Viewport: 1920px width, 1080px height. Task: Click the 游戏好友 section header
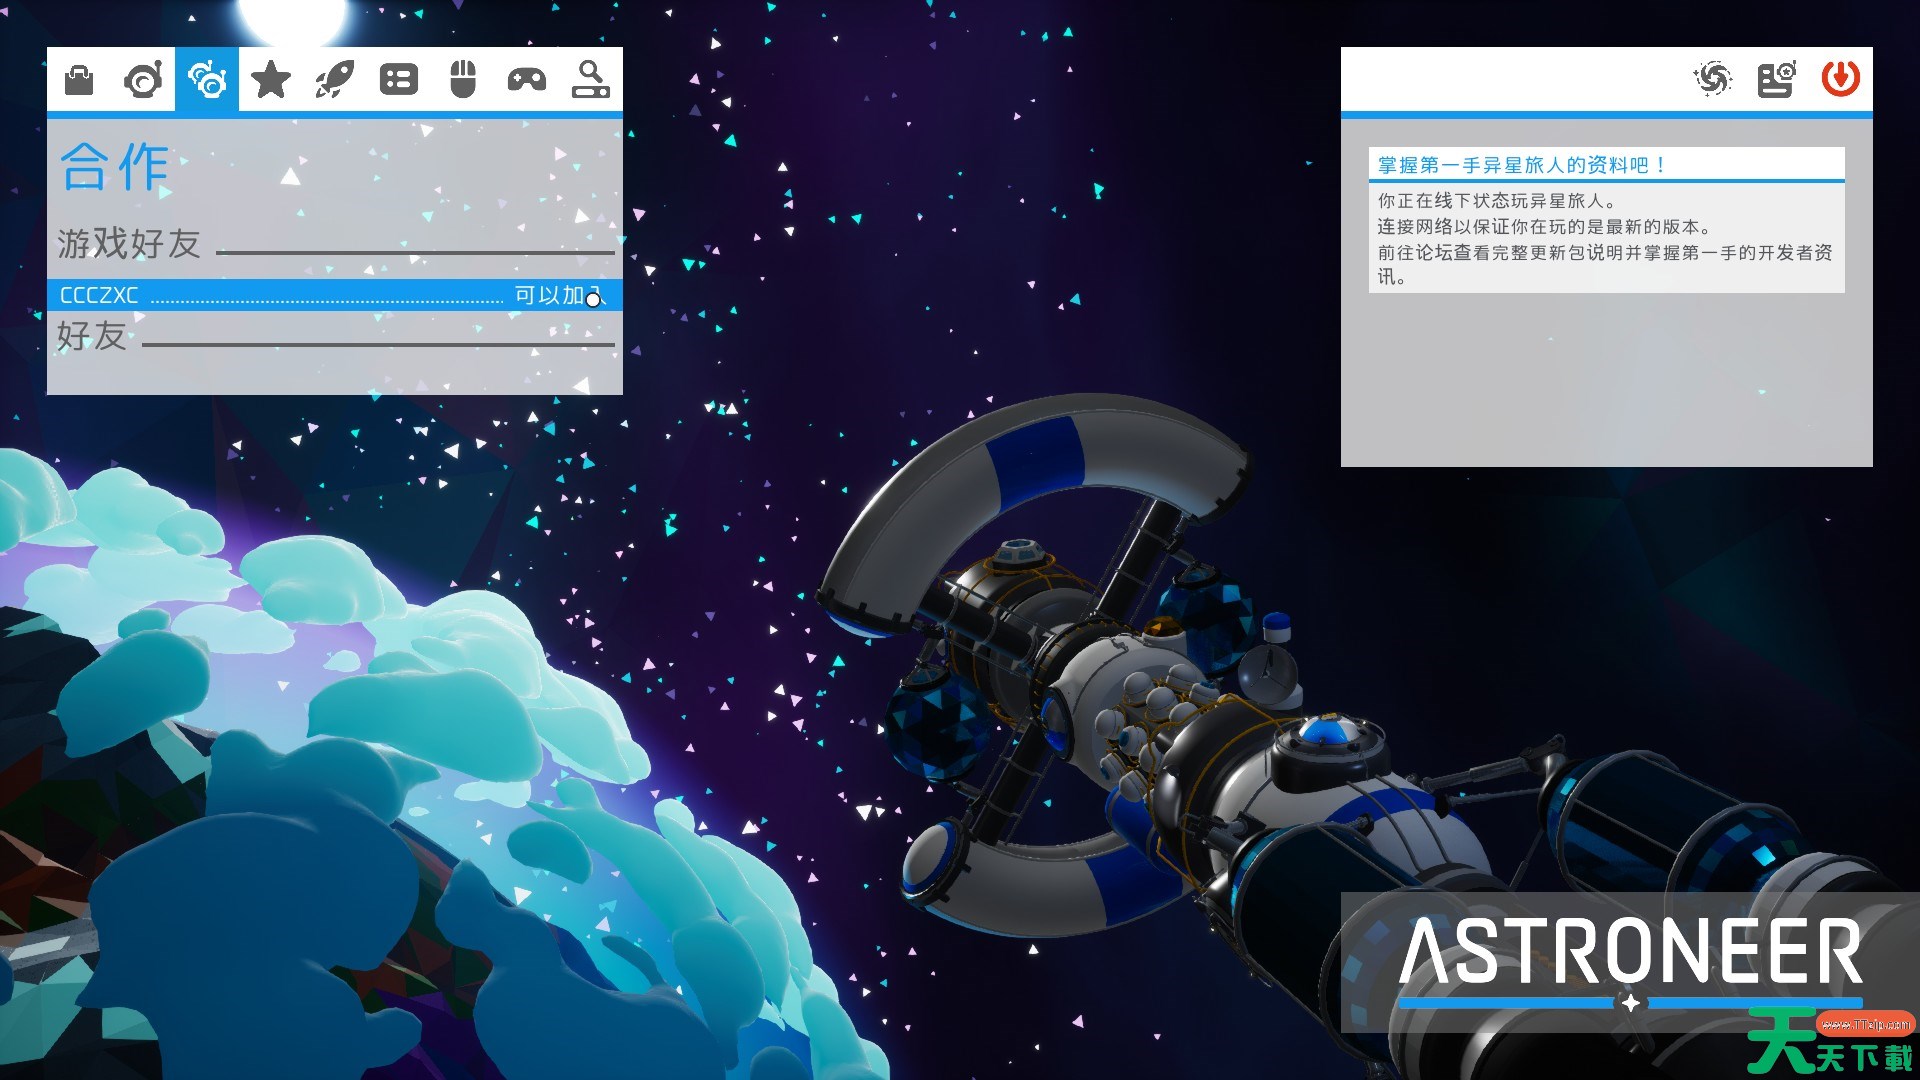point(129,243)
